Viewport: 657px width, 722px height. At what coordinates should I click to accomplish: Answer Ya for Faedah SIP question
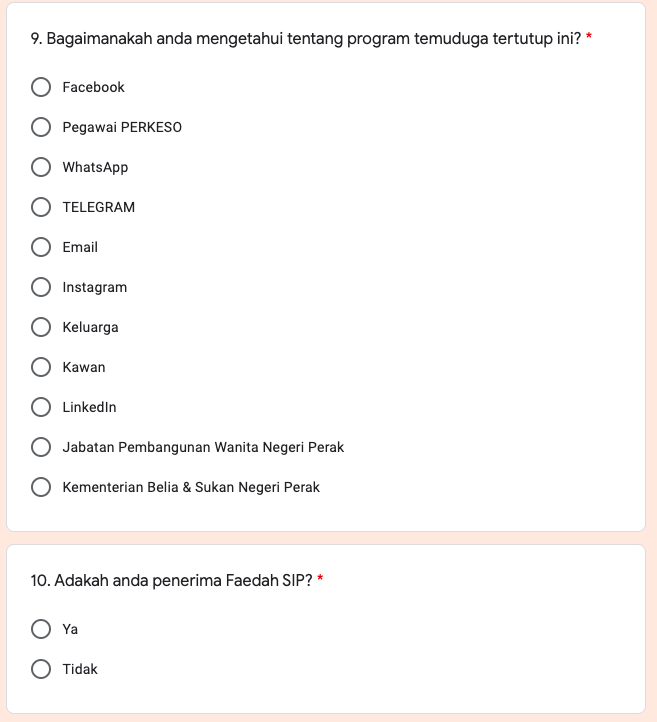point(41,629)
